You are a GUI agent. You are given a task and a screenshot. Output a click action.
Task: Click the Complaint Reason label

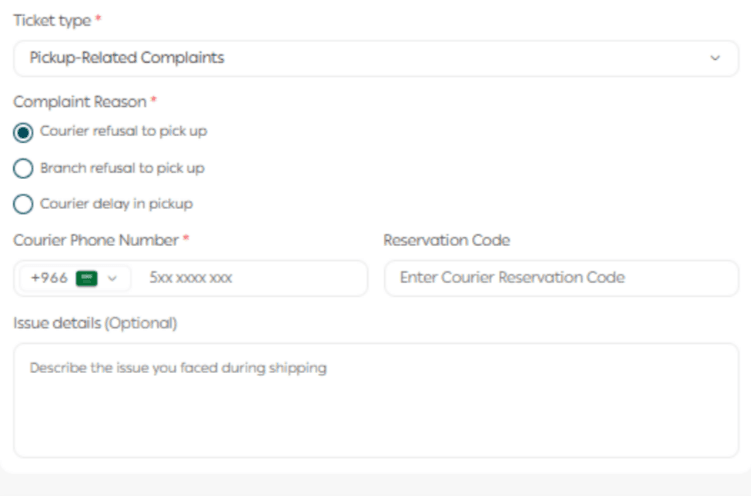[79, 102]
